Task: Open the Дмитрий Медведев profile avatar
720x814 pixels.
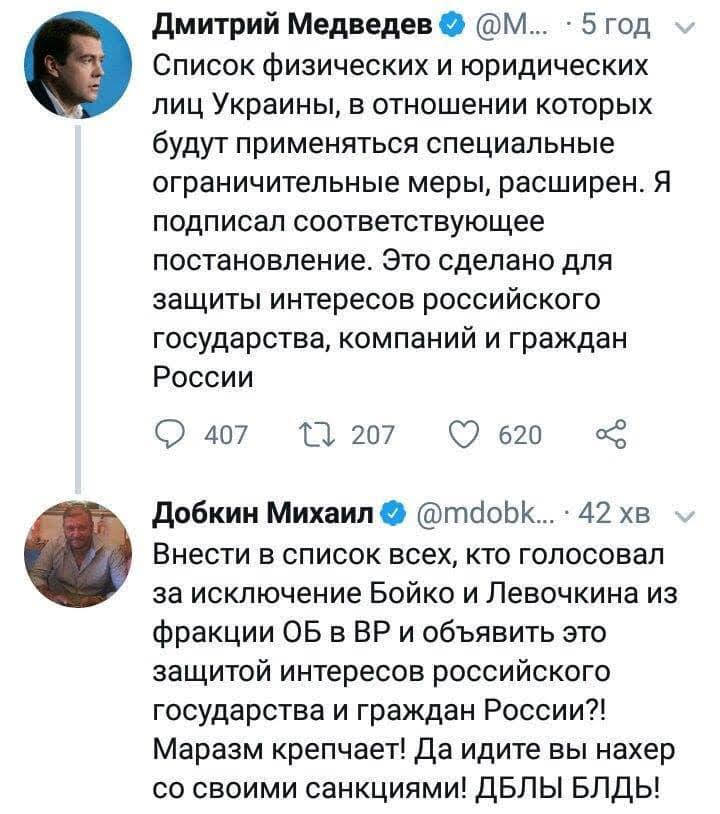Action: [77, 67]
